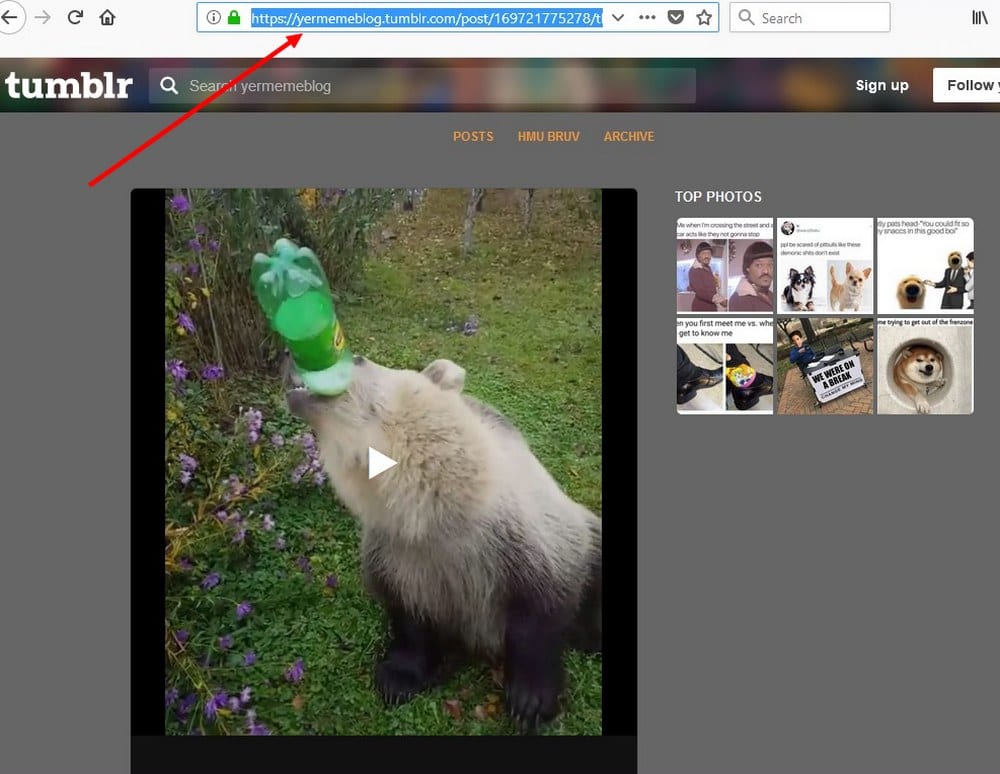Open the browser home page
The width and height of the screenshot is (1000, 774).
click(107, 17)
